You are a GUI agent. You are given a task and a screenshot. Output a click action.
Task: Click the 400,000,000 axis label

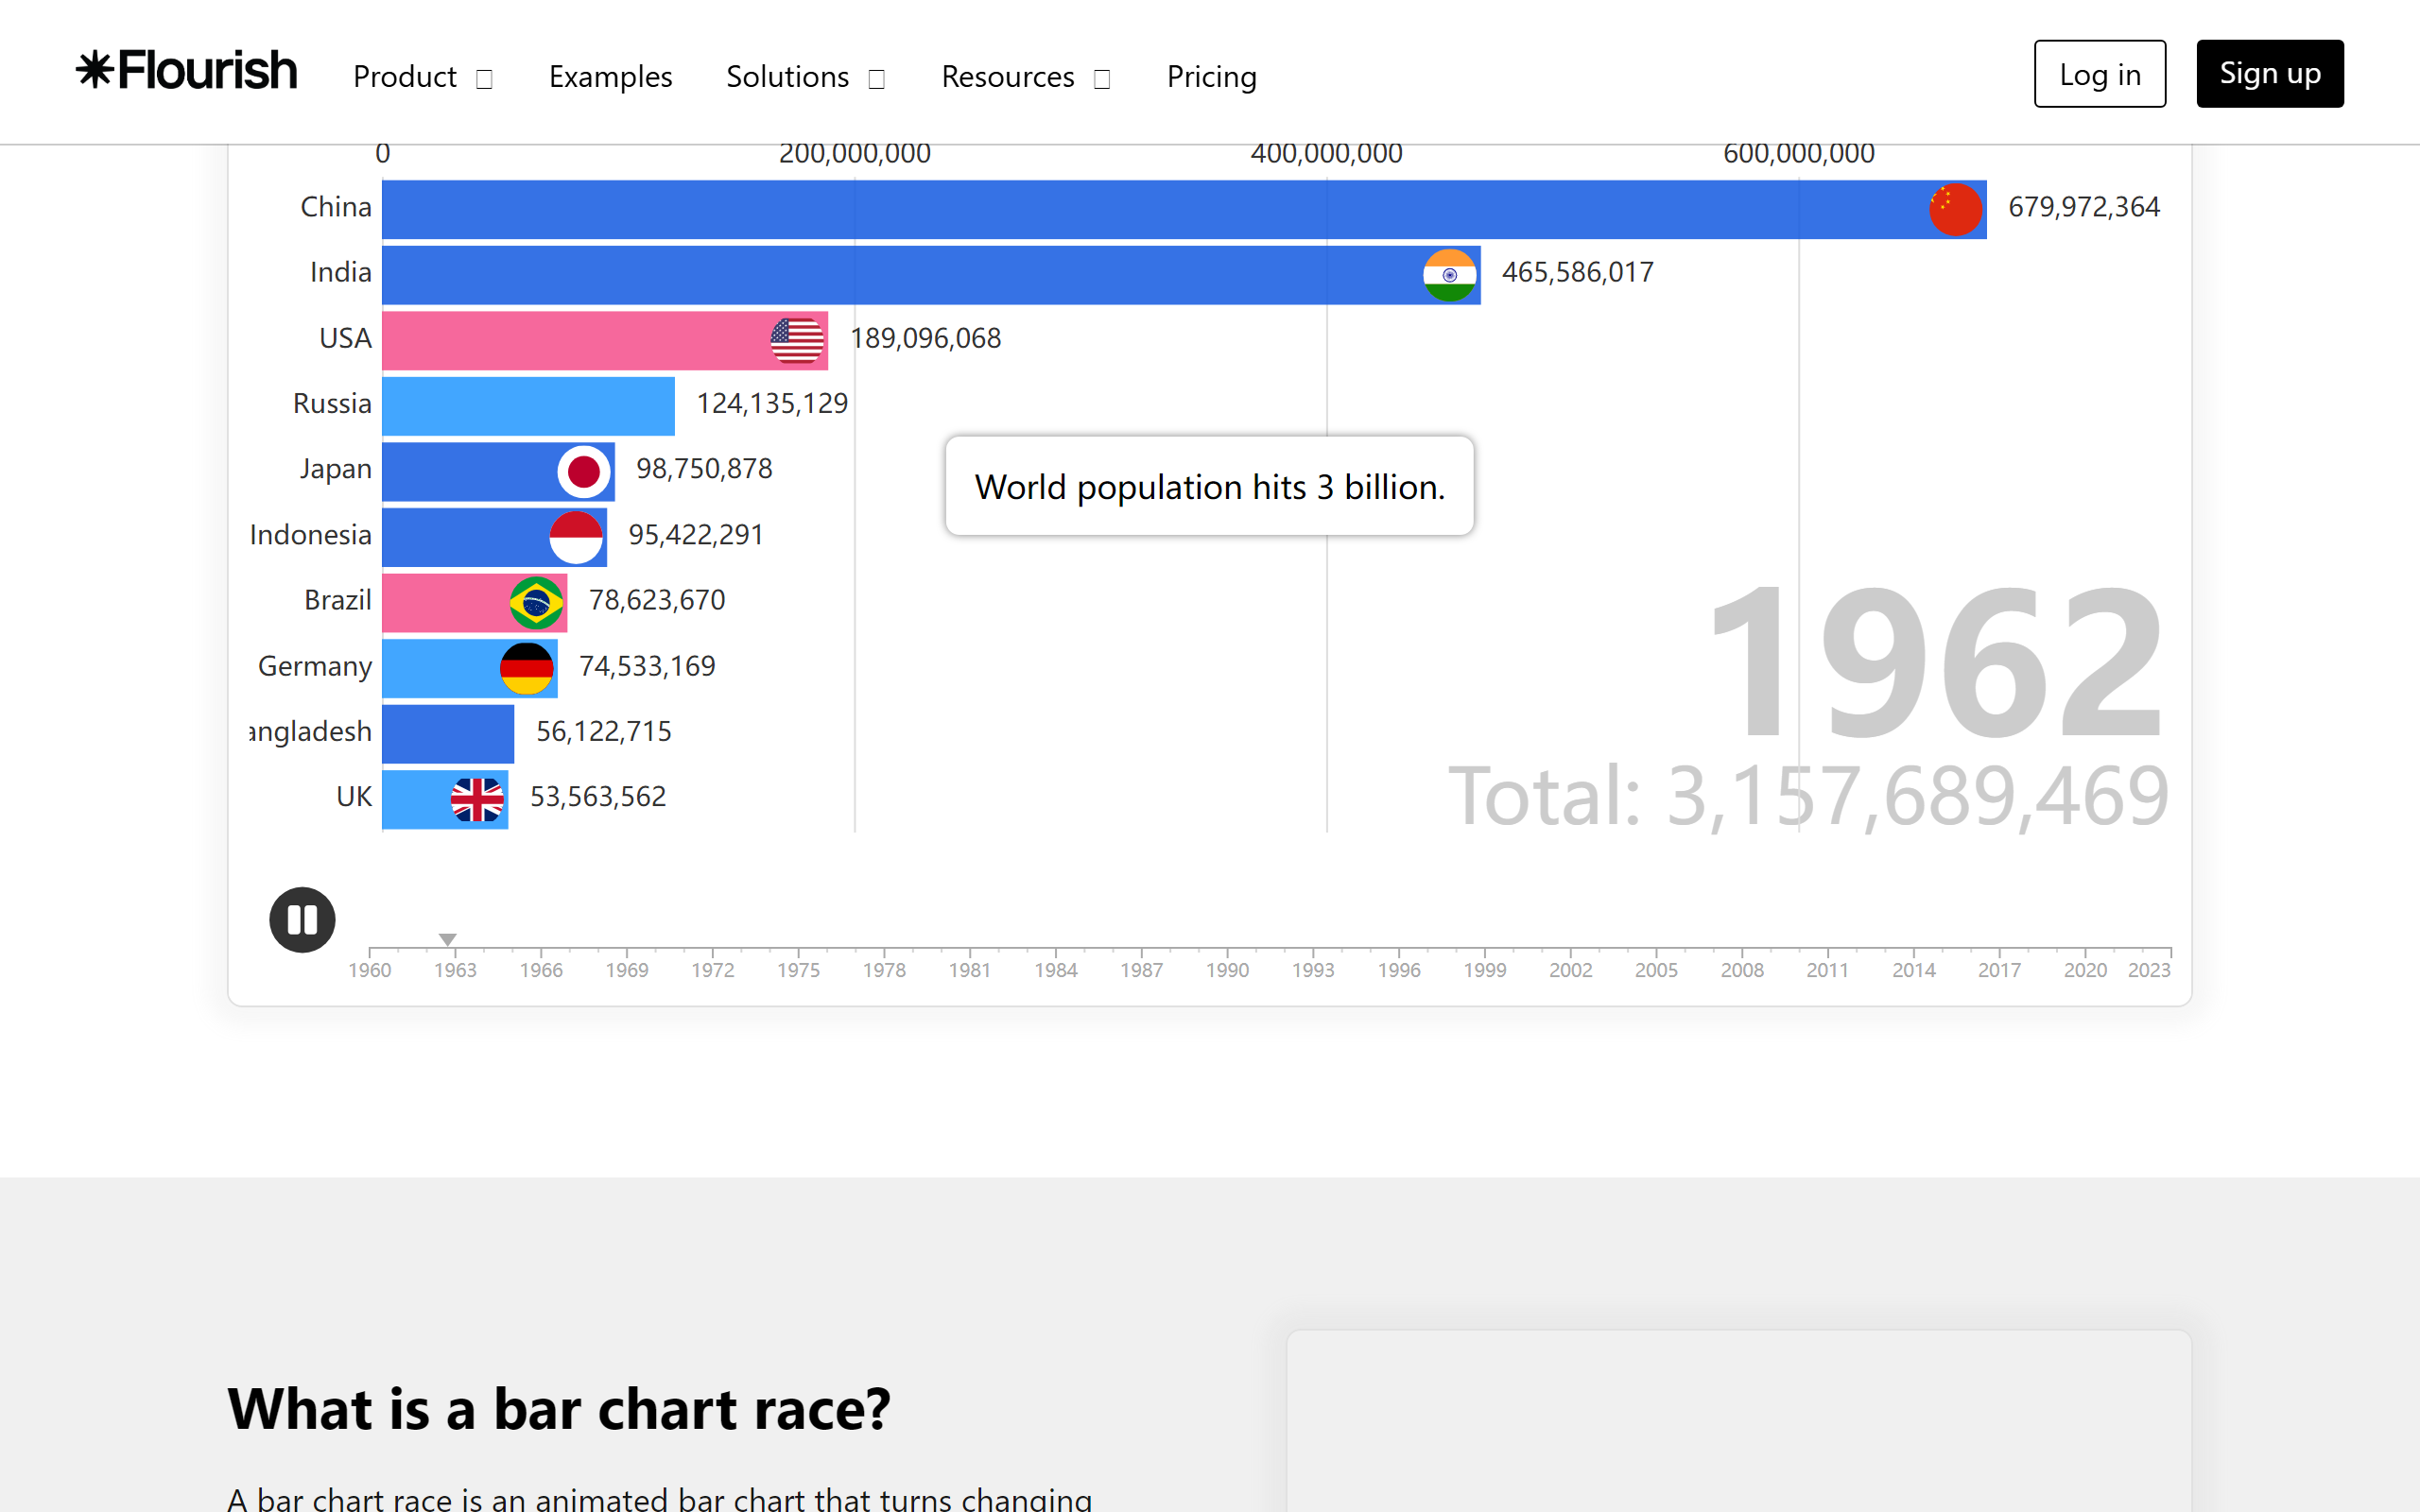point(1326,153)
